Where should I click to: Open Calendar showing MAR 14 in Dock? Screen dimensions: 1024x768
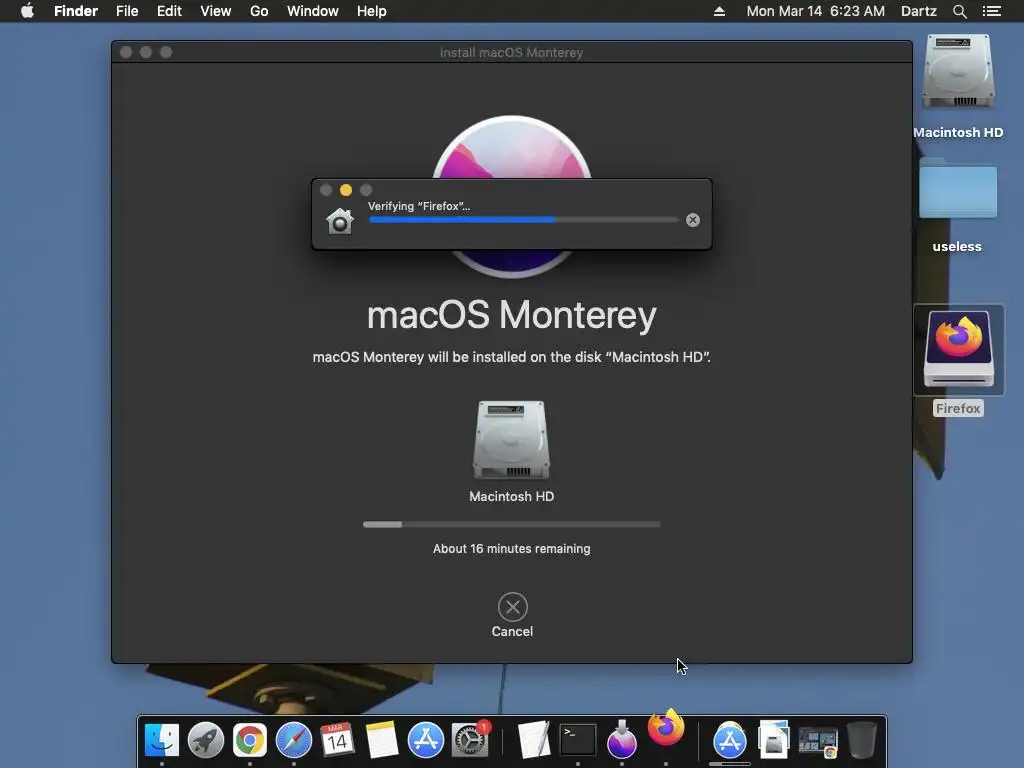coord(337,741)
